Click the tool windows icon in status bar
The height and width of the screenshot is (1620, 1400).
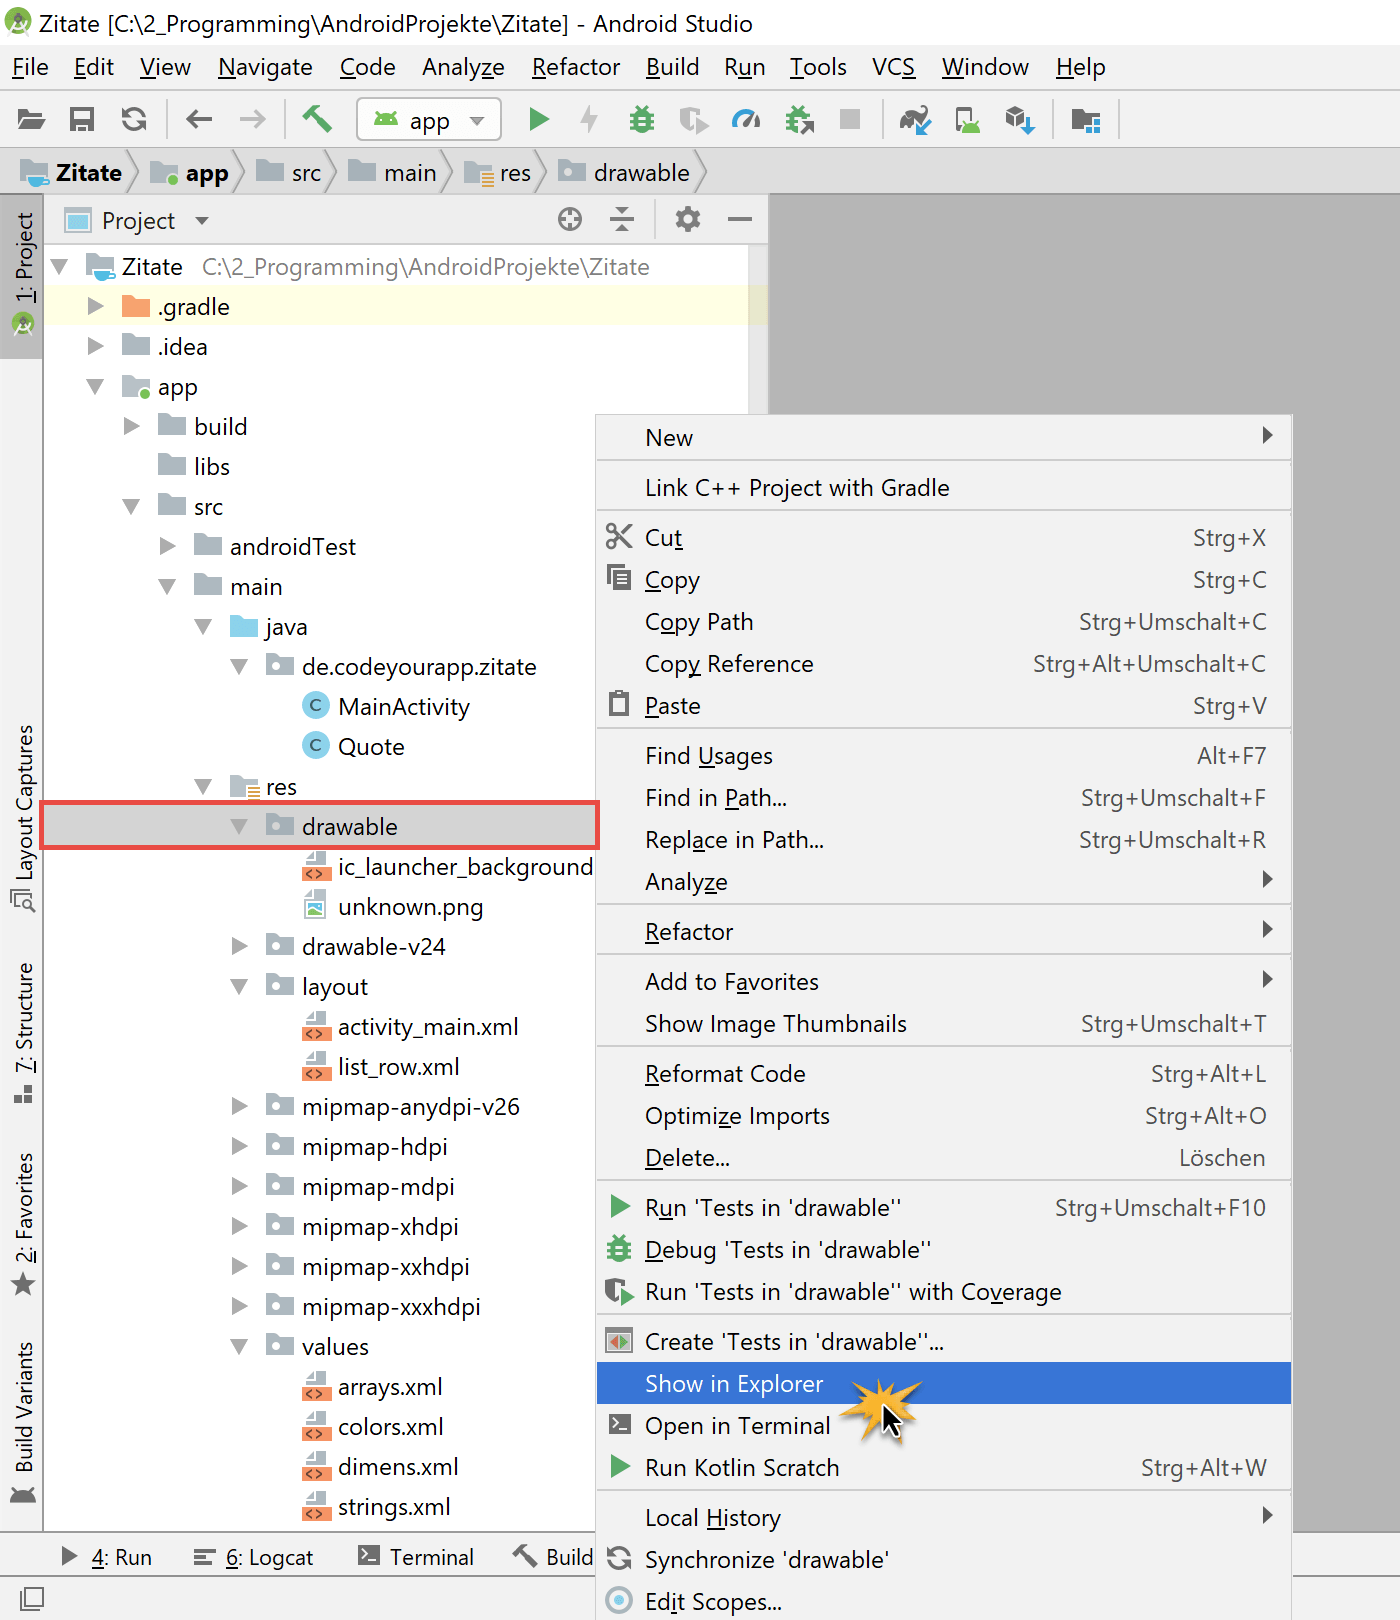(31, 1598)
